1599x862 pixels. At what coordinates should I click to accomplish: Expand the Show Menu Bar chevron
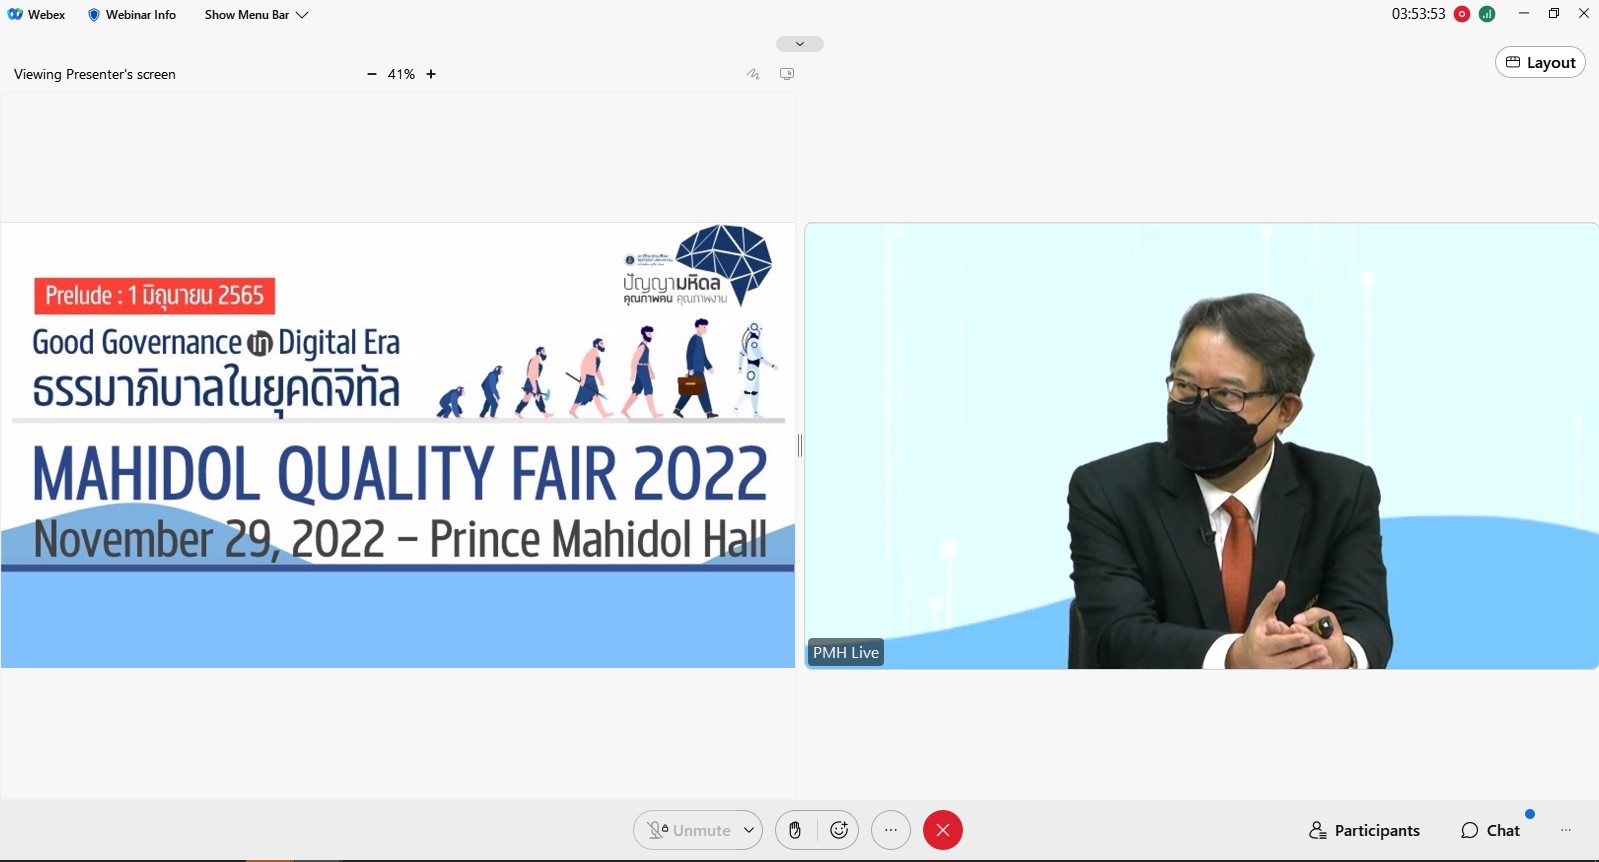click(x=302, y=15)
